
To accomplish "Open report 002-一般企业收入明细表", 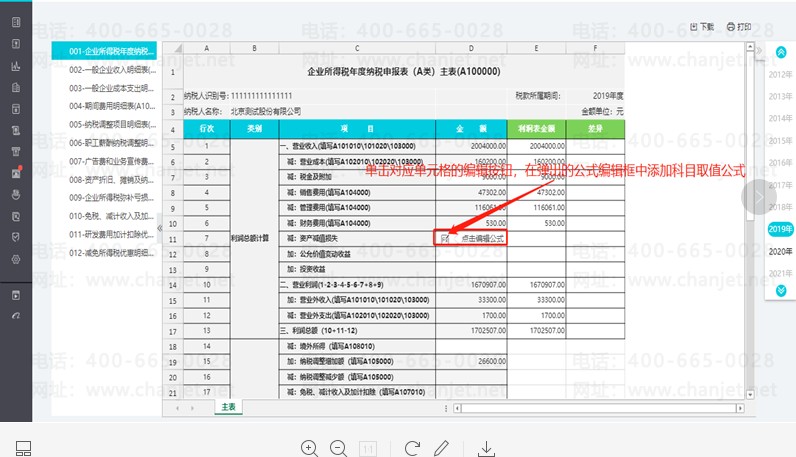I will (112, 70).
